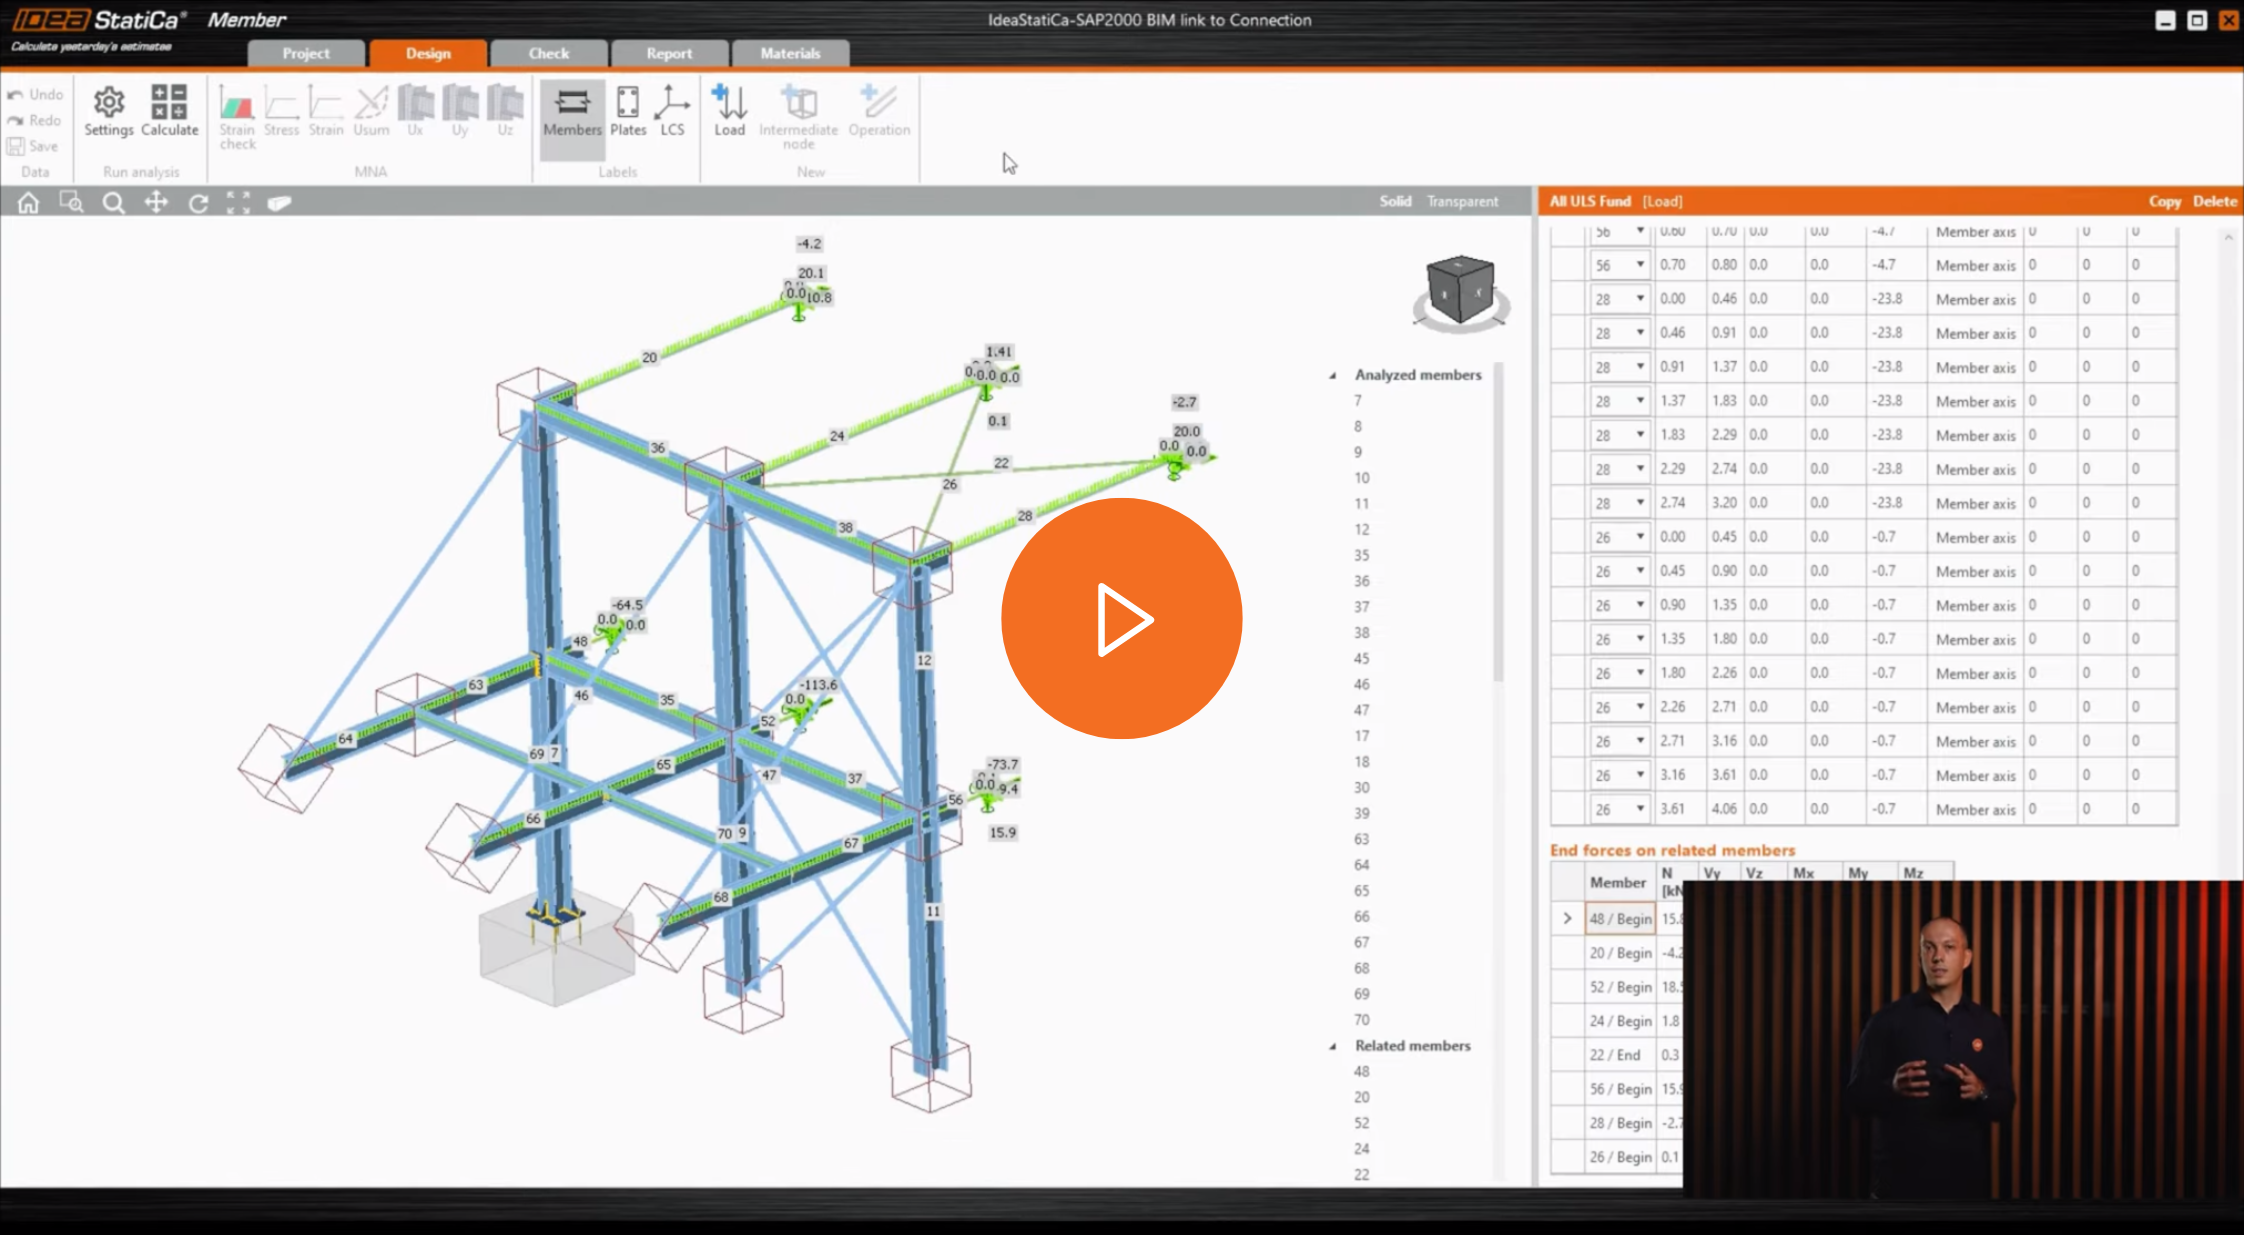Open the Materials tab
2244x1235 pixels.
(x=790, y=53)
